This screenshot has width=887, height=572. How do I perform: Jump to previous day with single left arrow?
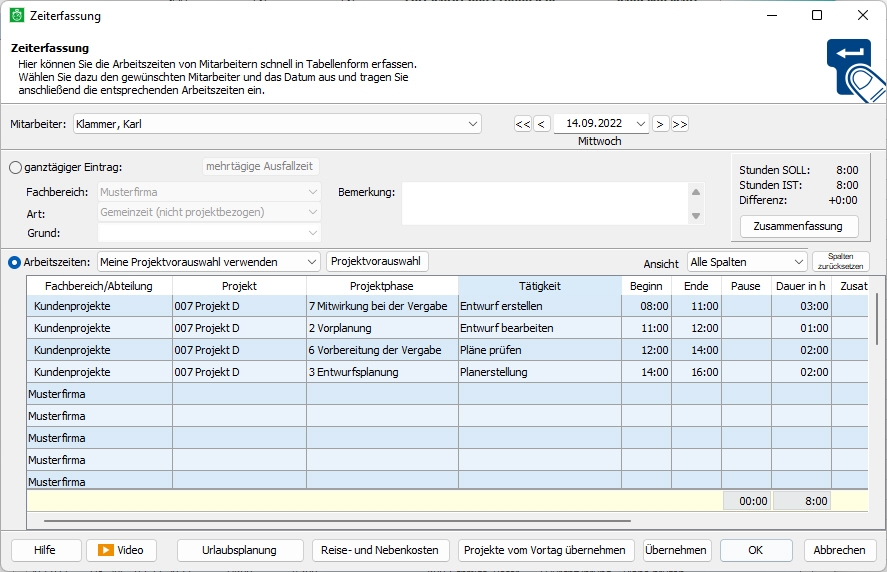(542, 124)
